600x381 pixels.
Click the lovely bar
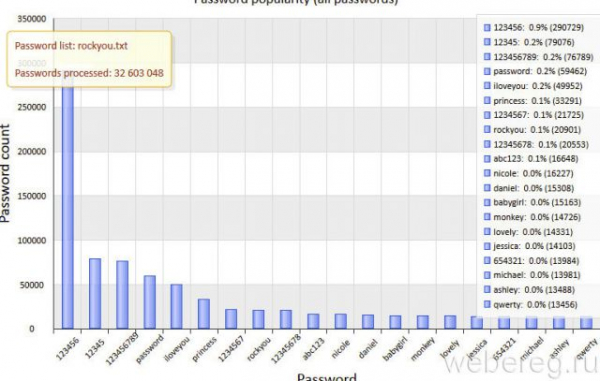click(x=450, y=322)
